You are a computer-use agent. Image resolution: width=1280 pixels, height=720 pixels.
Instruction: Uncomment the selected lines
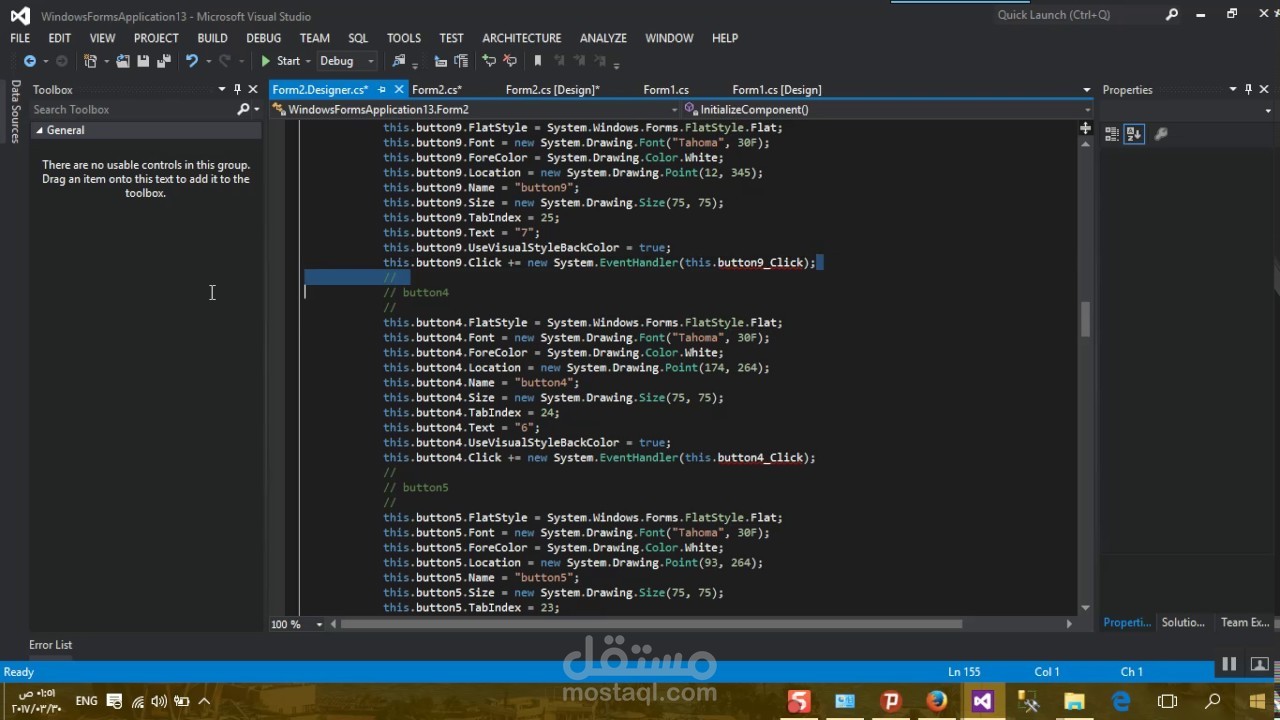pos(509,61)
